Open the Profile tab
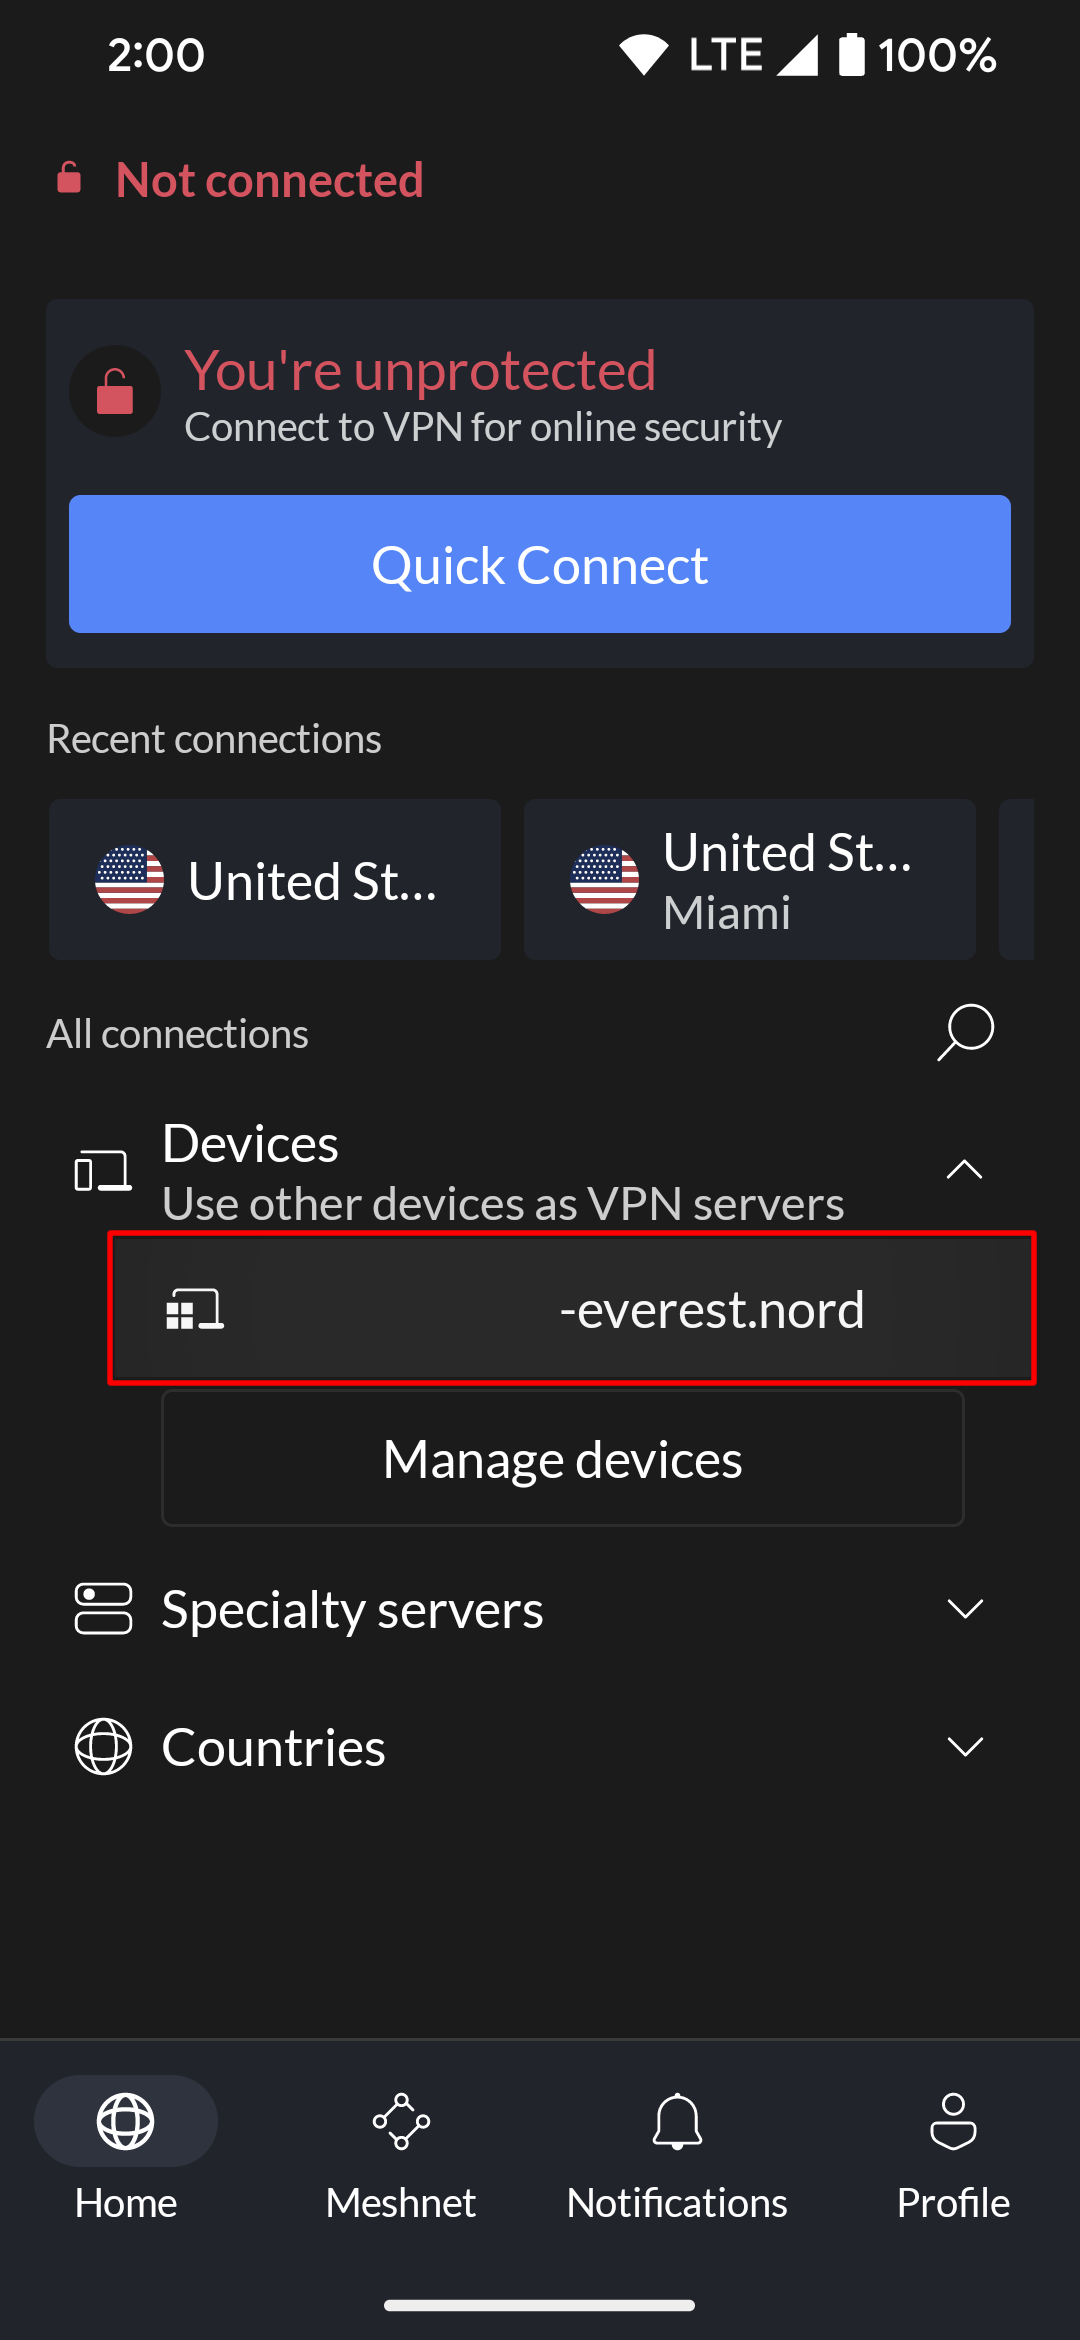 (953, 2148)
